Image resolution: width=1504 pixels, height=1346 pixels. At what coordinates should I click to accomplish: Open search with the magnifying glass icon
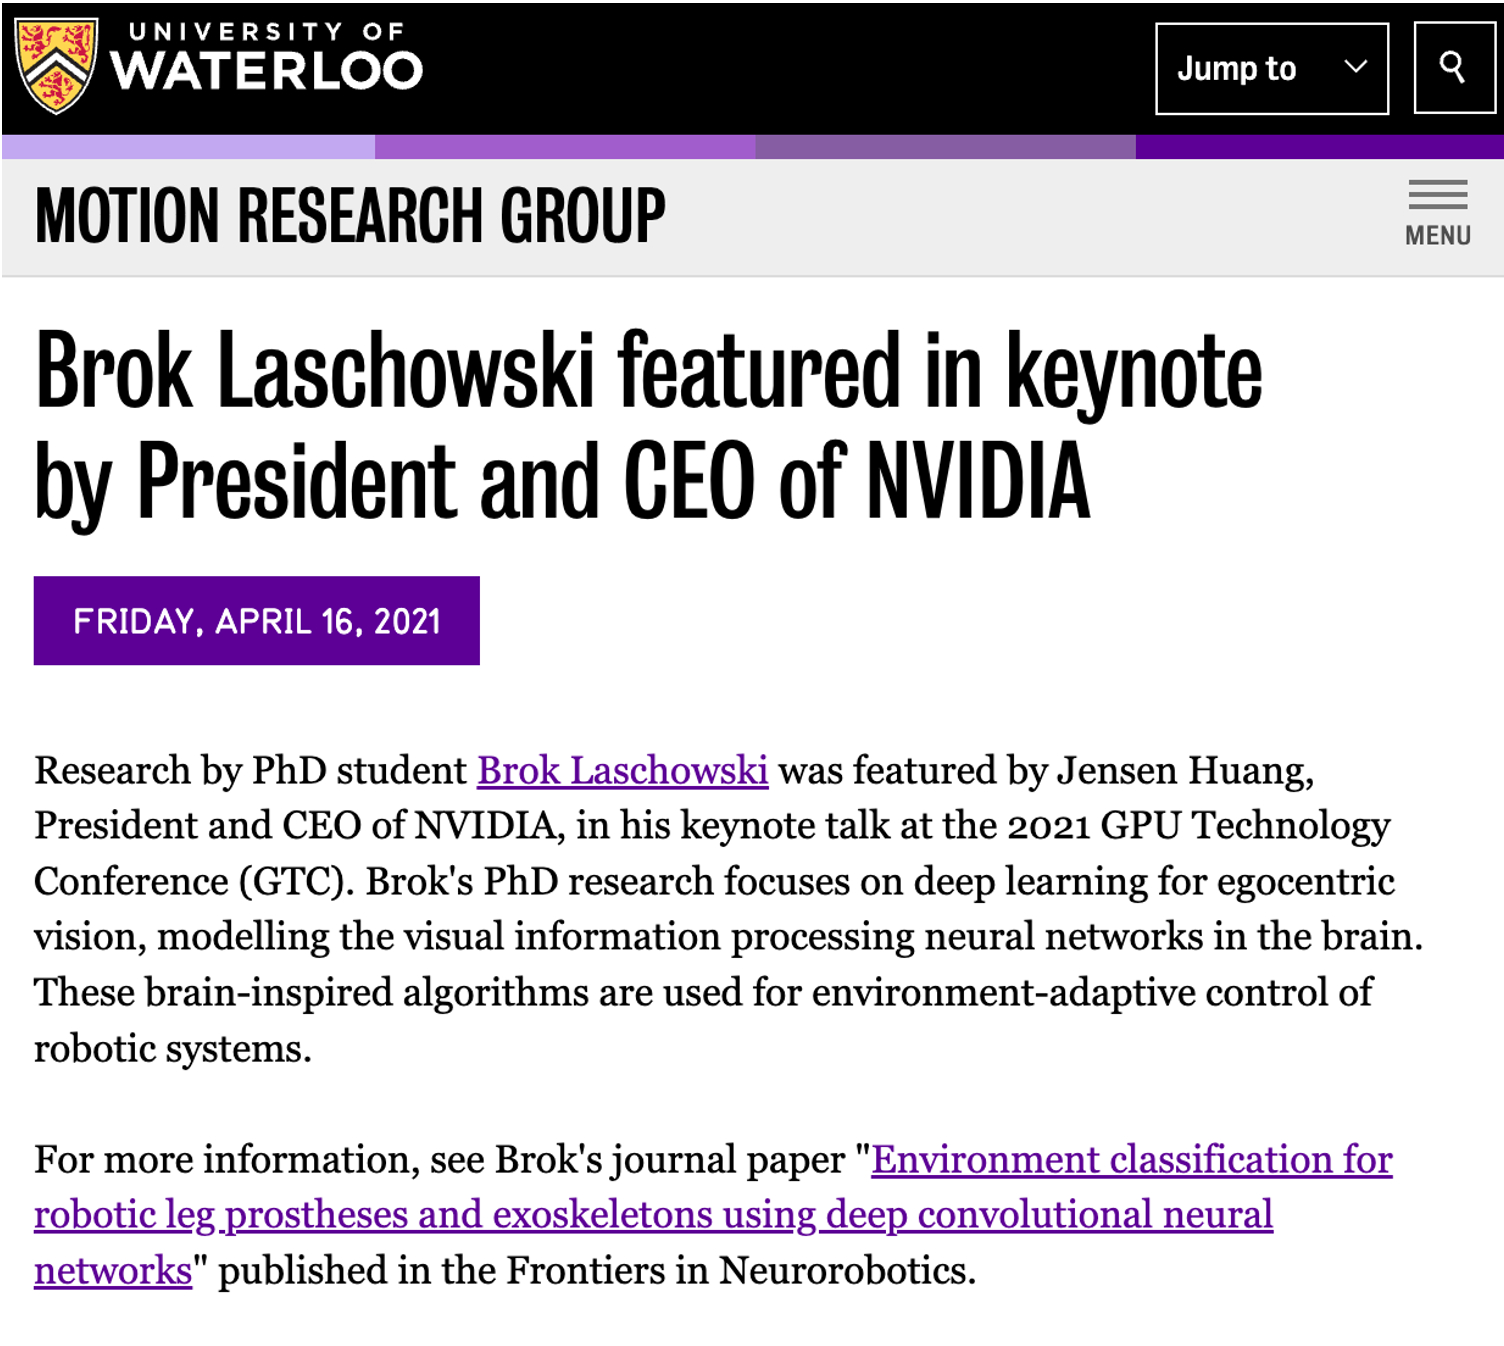click(1452, 68)
